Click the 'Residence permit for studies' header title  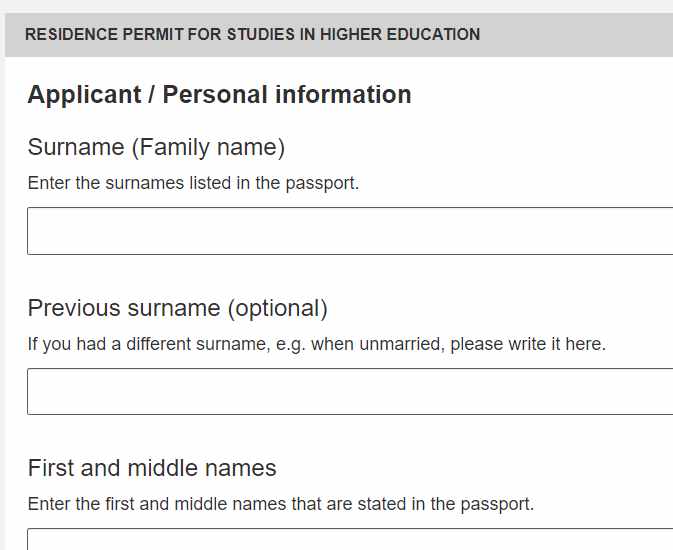(252, 34)
